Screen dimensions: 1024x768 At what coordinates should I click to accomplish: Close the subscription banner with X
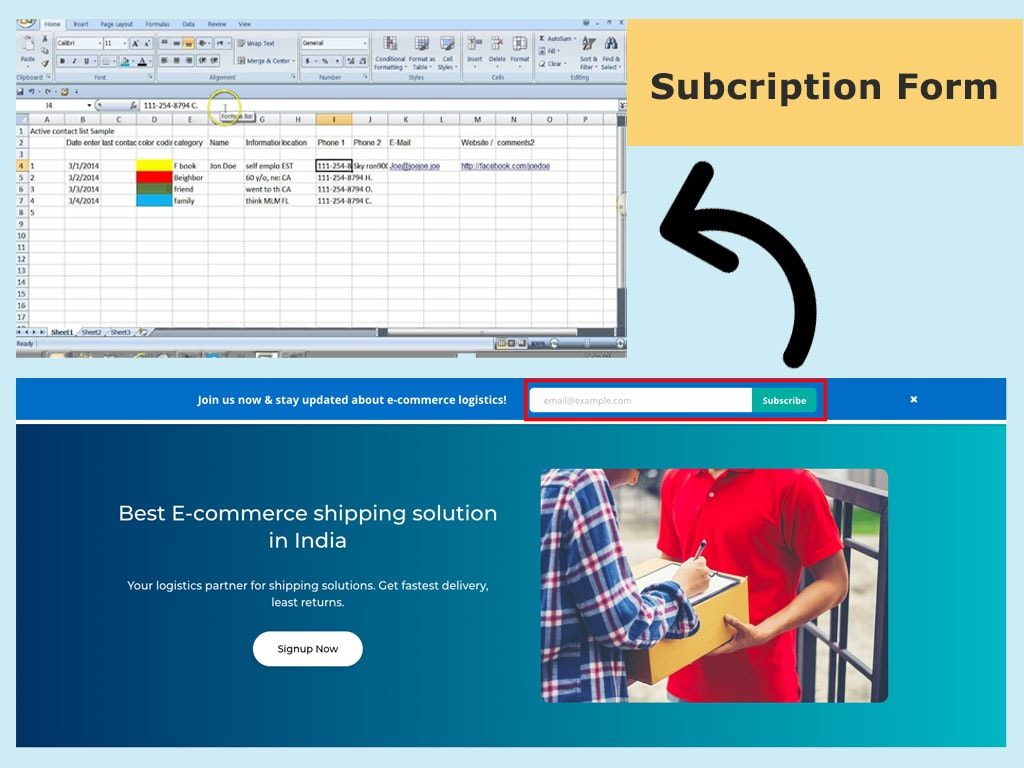(x=914, y=399)
